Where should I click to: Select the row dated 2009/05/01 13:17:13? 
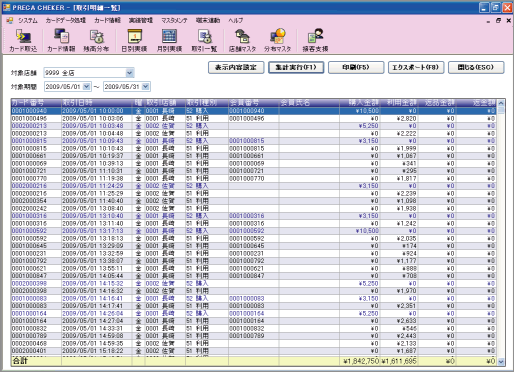pyautogui.click(x=254, y=231)
